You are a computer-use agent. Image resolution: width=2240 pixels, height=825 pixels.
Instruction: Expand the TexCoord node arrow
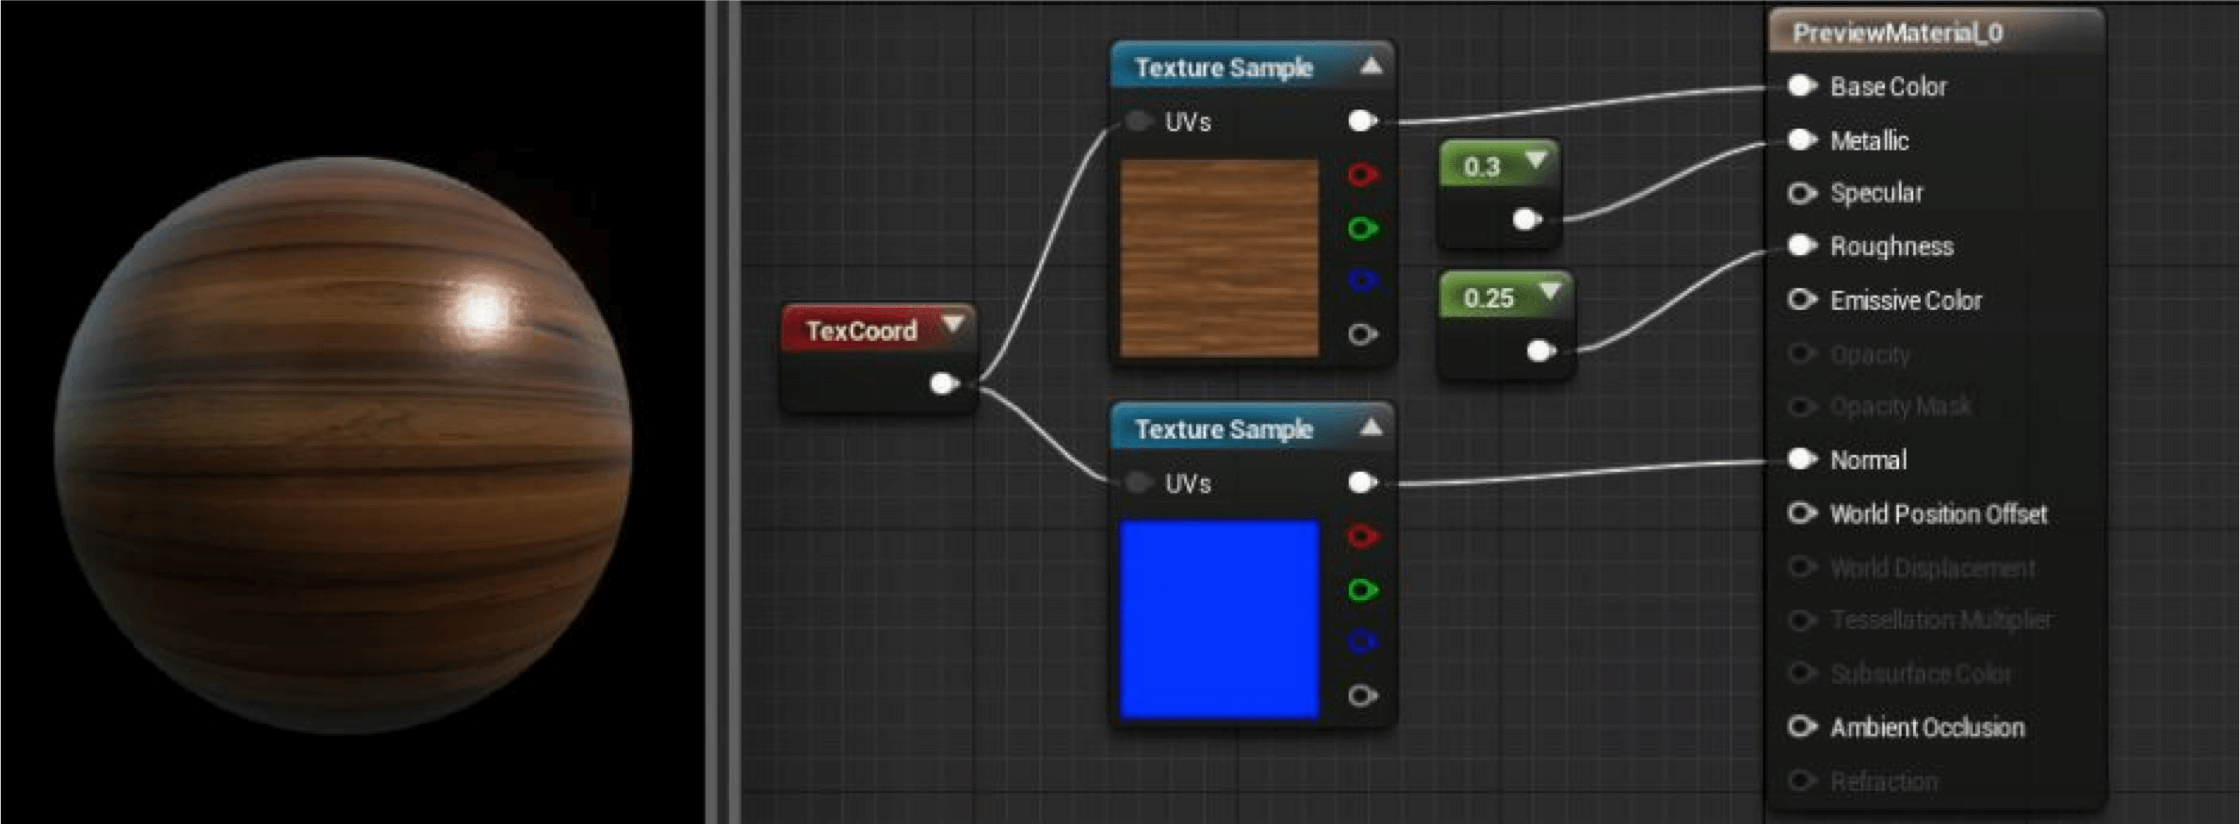point(954,324)
